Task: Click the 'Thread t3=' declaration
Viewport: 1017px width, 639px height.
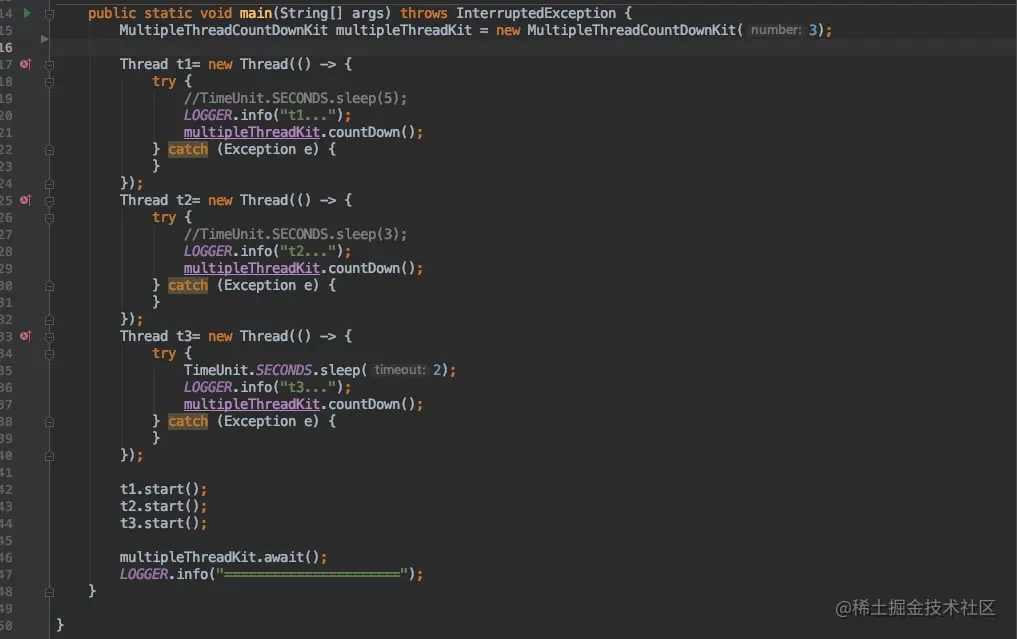Action: click(160, 337)
